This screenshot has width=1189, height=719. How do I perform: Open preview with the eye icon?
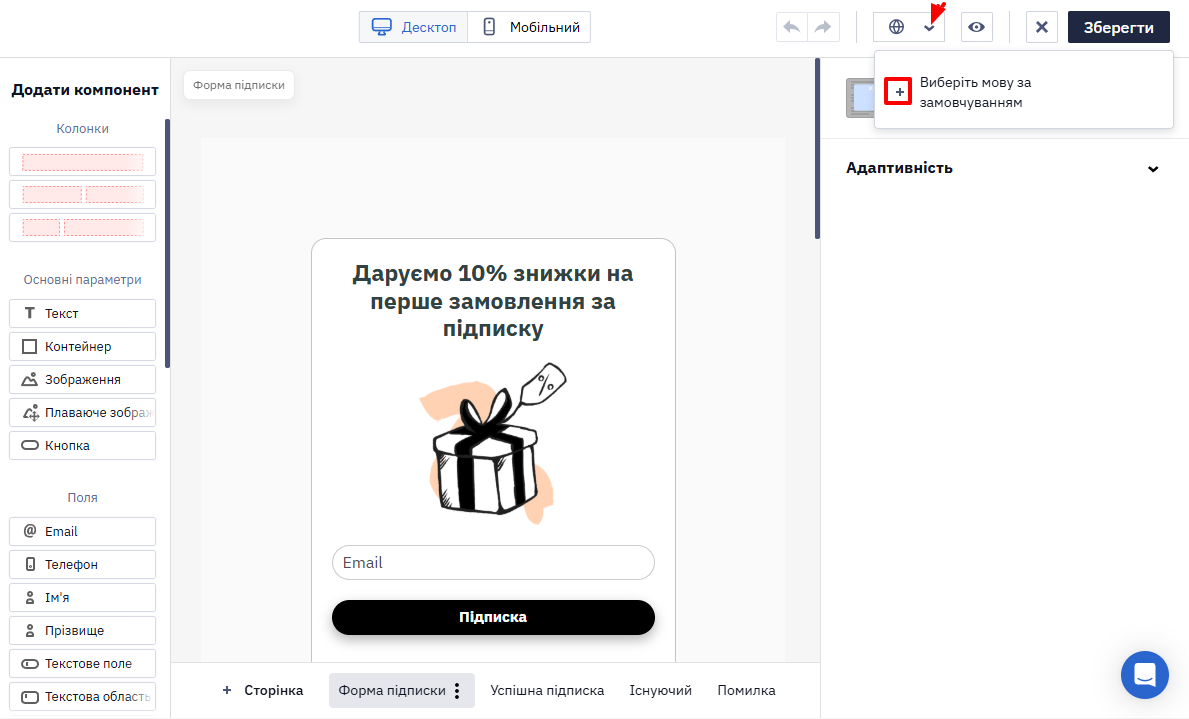[x=977, y=27]
